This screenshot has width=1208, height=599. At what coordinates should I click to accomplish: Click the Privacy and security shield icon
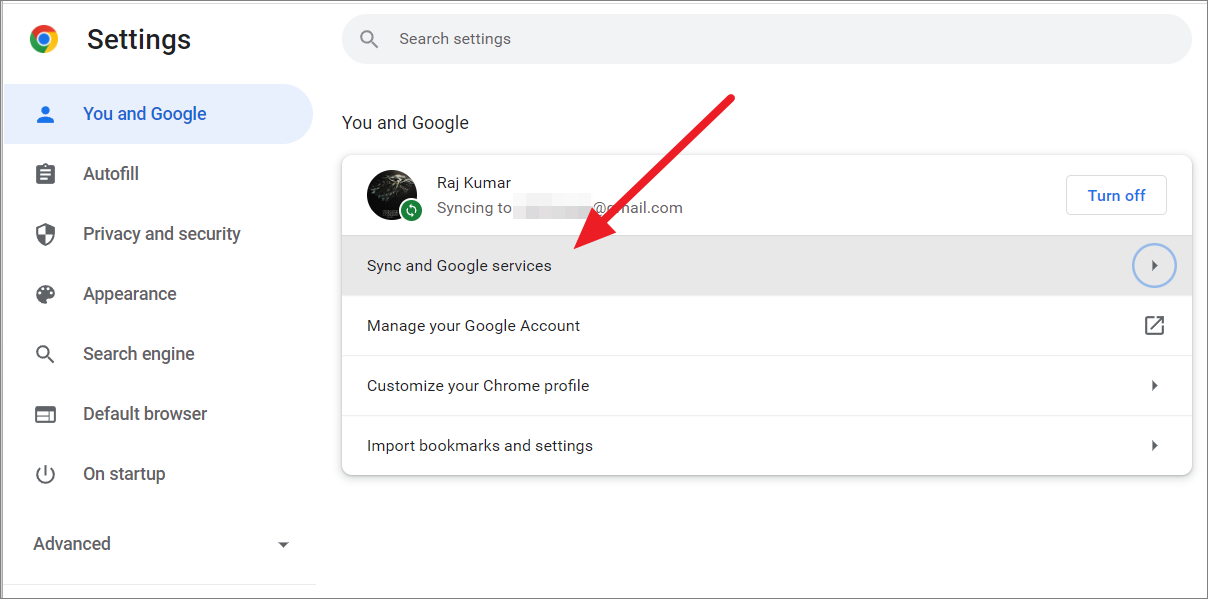coord(45,234)
